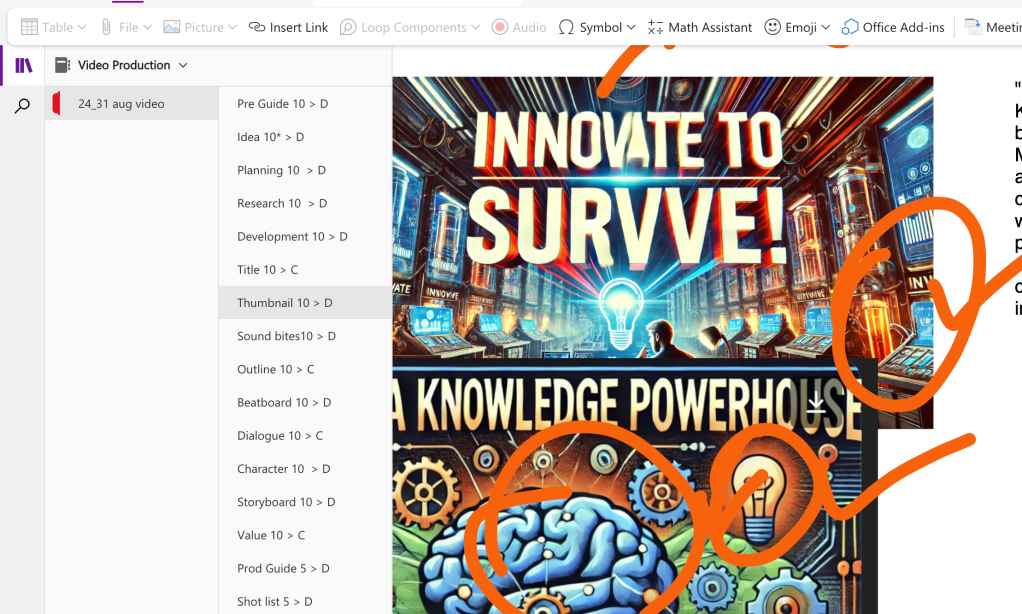Select the Thumbnail 10 > D page
The width and height of the screenshot is (1022, 614).
305,303
